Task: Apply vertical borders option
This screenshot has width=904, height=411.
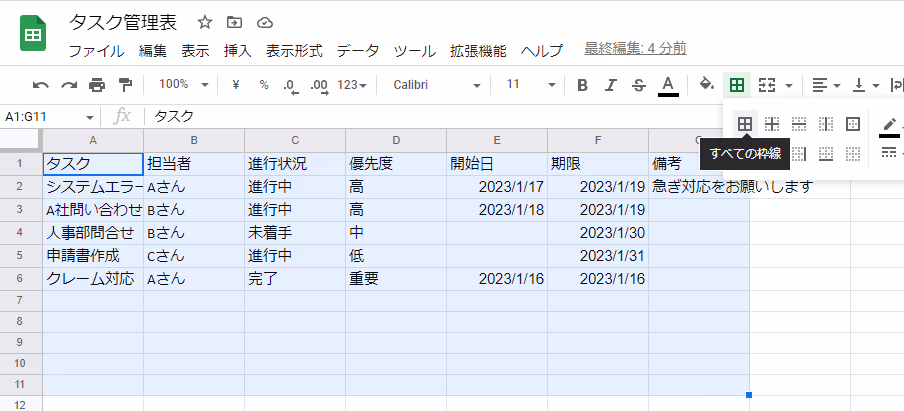Action: pos(826,123)
